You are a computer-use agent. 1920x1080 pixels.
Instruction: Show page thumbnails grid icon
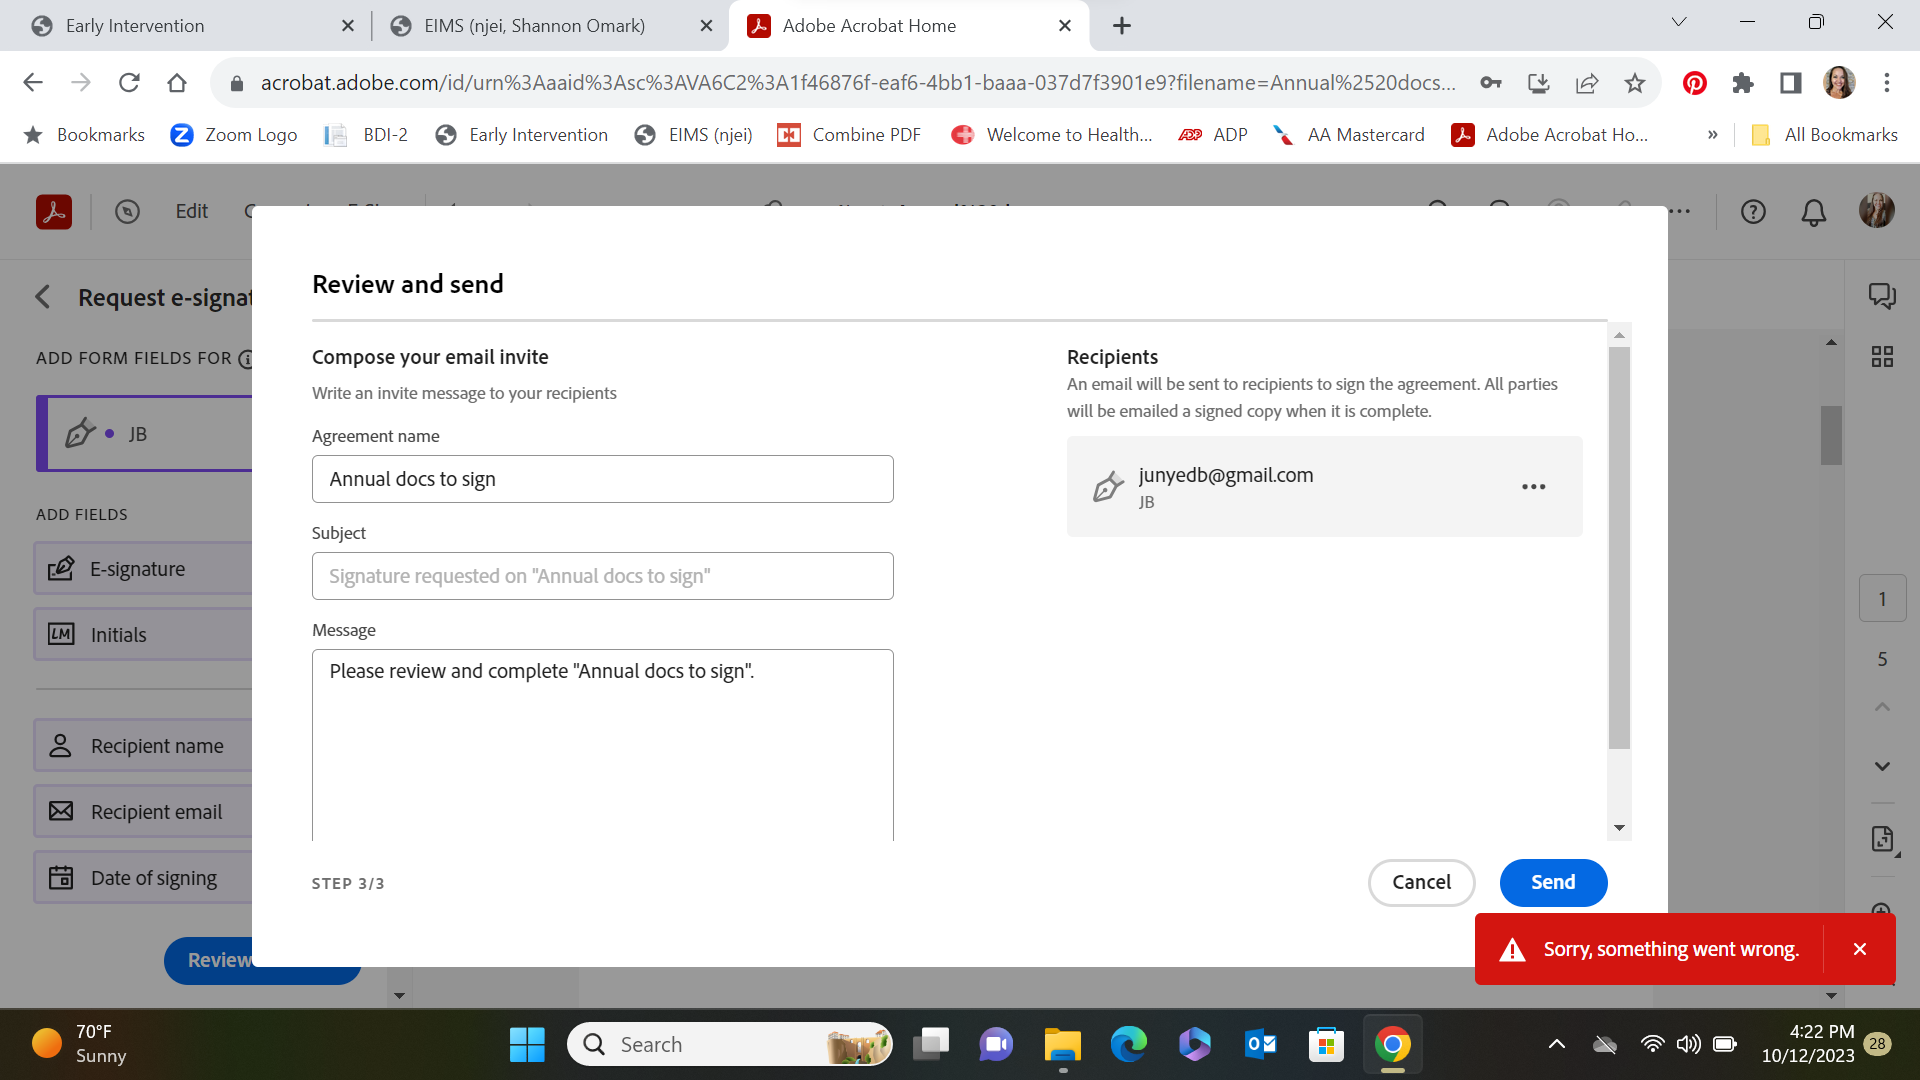point(1882,356)
